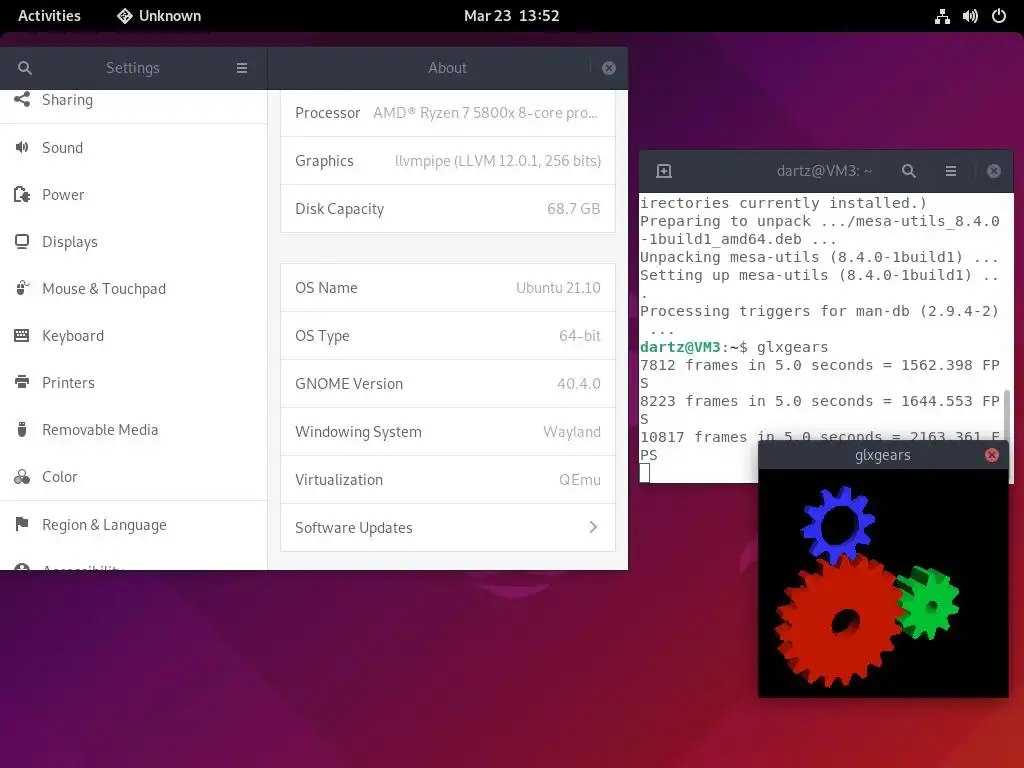Screen dimensions: 1024x768
Task: Click the Virtualization QEmu row
Action: pyautogui.click(x=448, y=480)
